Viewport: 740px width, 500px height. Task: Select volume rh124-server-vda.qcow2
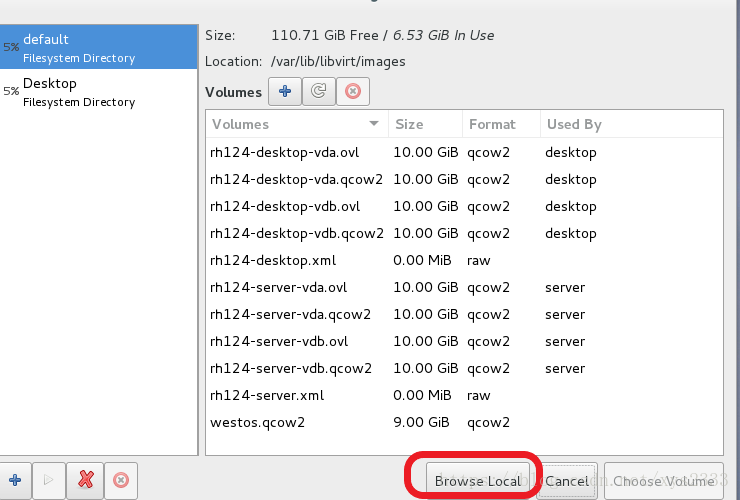(464, 314)
